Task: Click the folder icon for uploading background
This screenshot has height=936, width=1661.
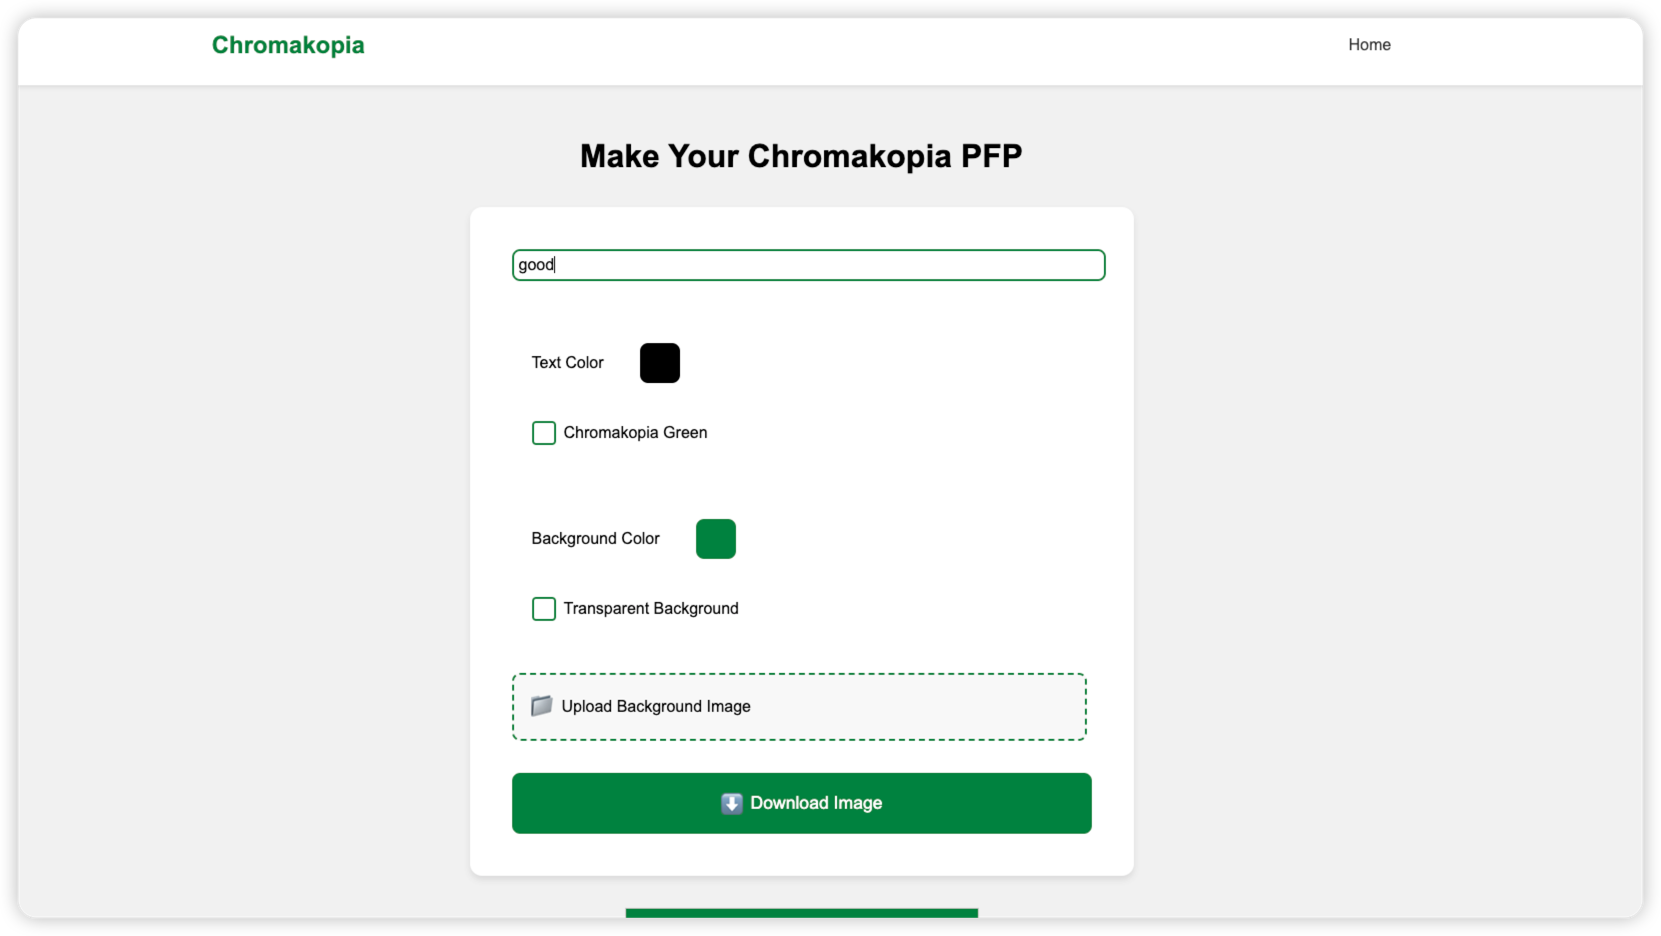Action: [x=541, y=706]
